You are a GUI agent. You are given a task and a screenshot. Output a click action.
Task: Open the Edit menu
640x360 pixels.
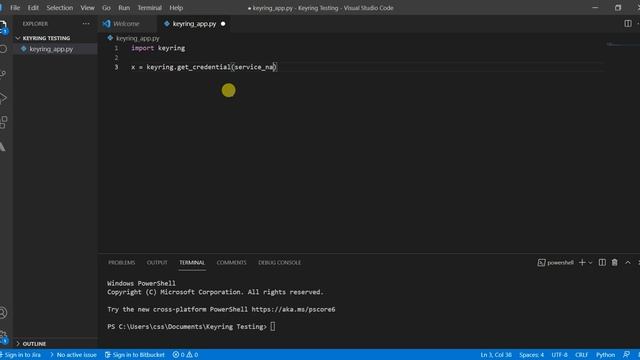tap(33, 8)
